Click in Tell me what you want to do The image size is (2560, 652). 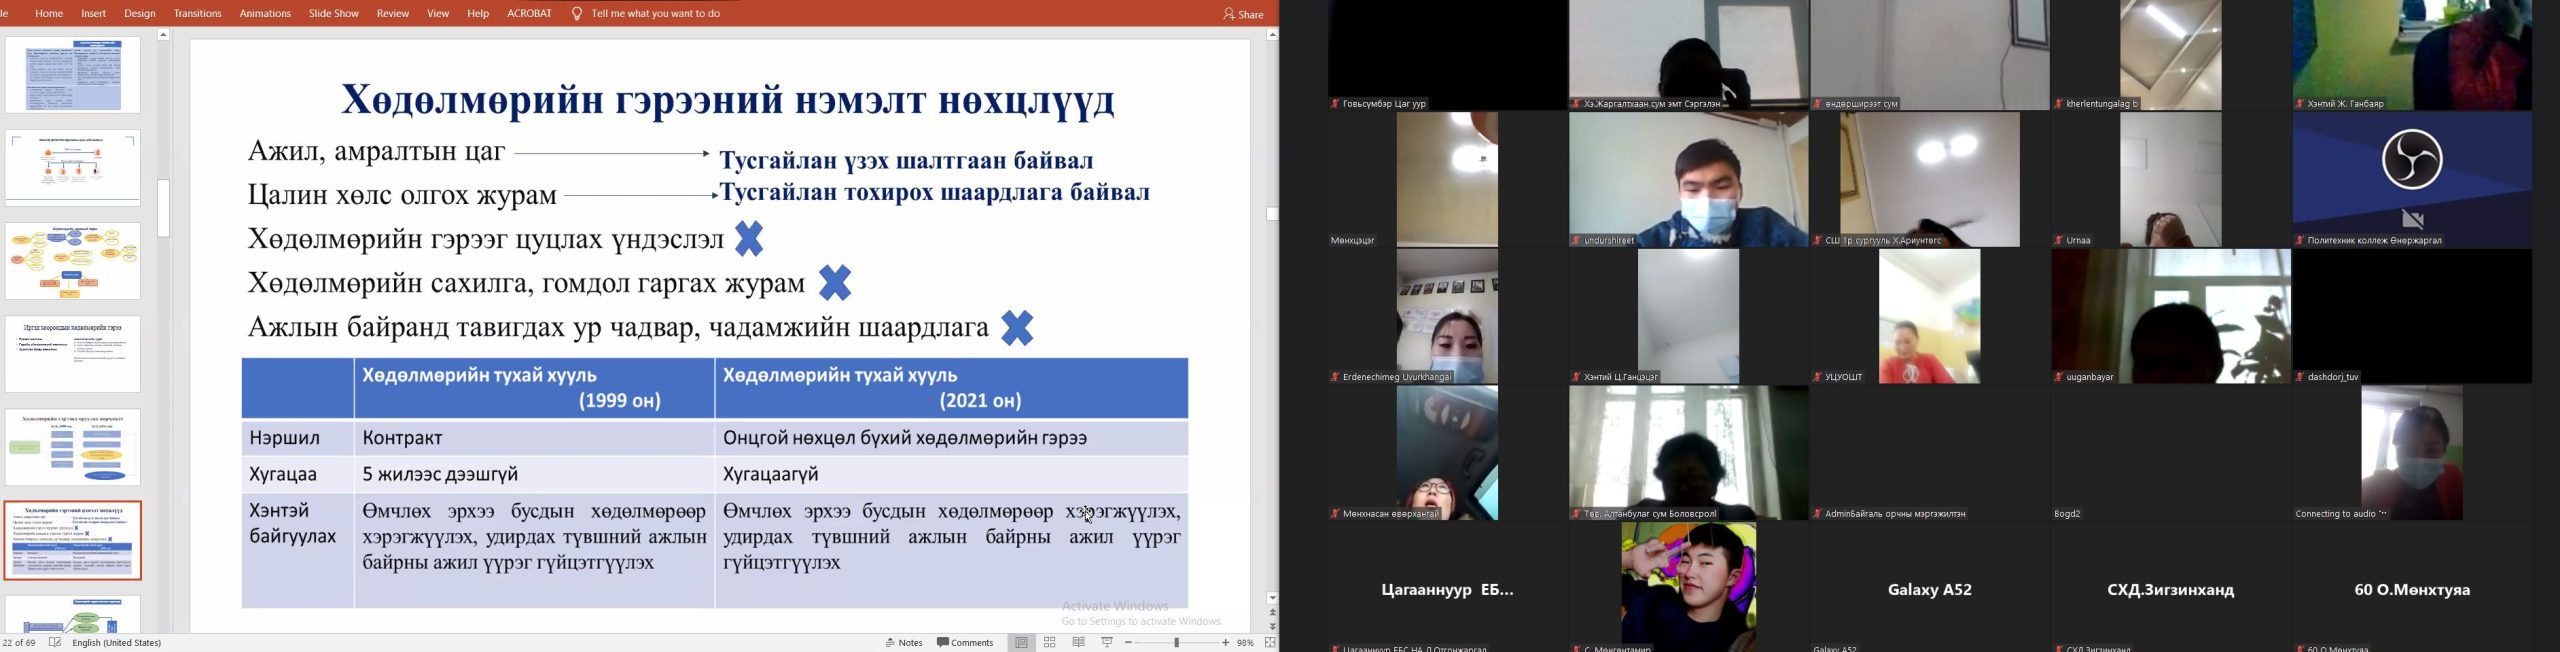coord(655,14)
